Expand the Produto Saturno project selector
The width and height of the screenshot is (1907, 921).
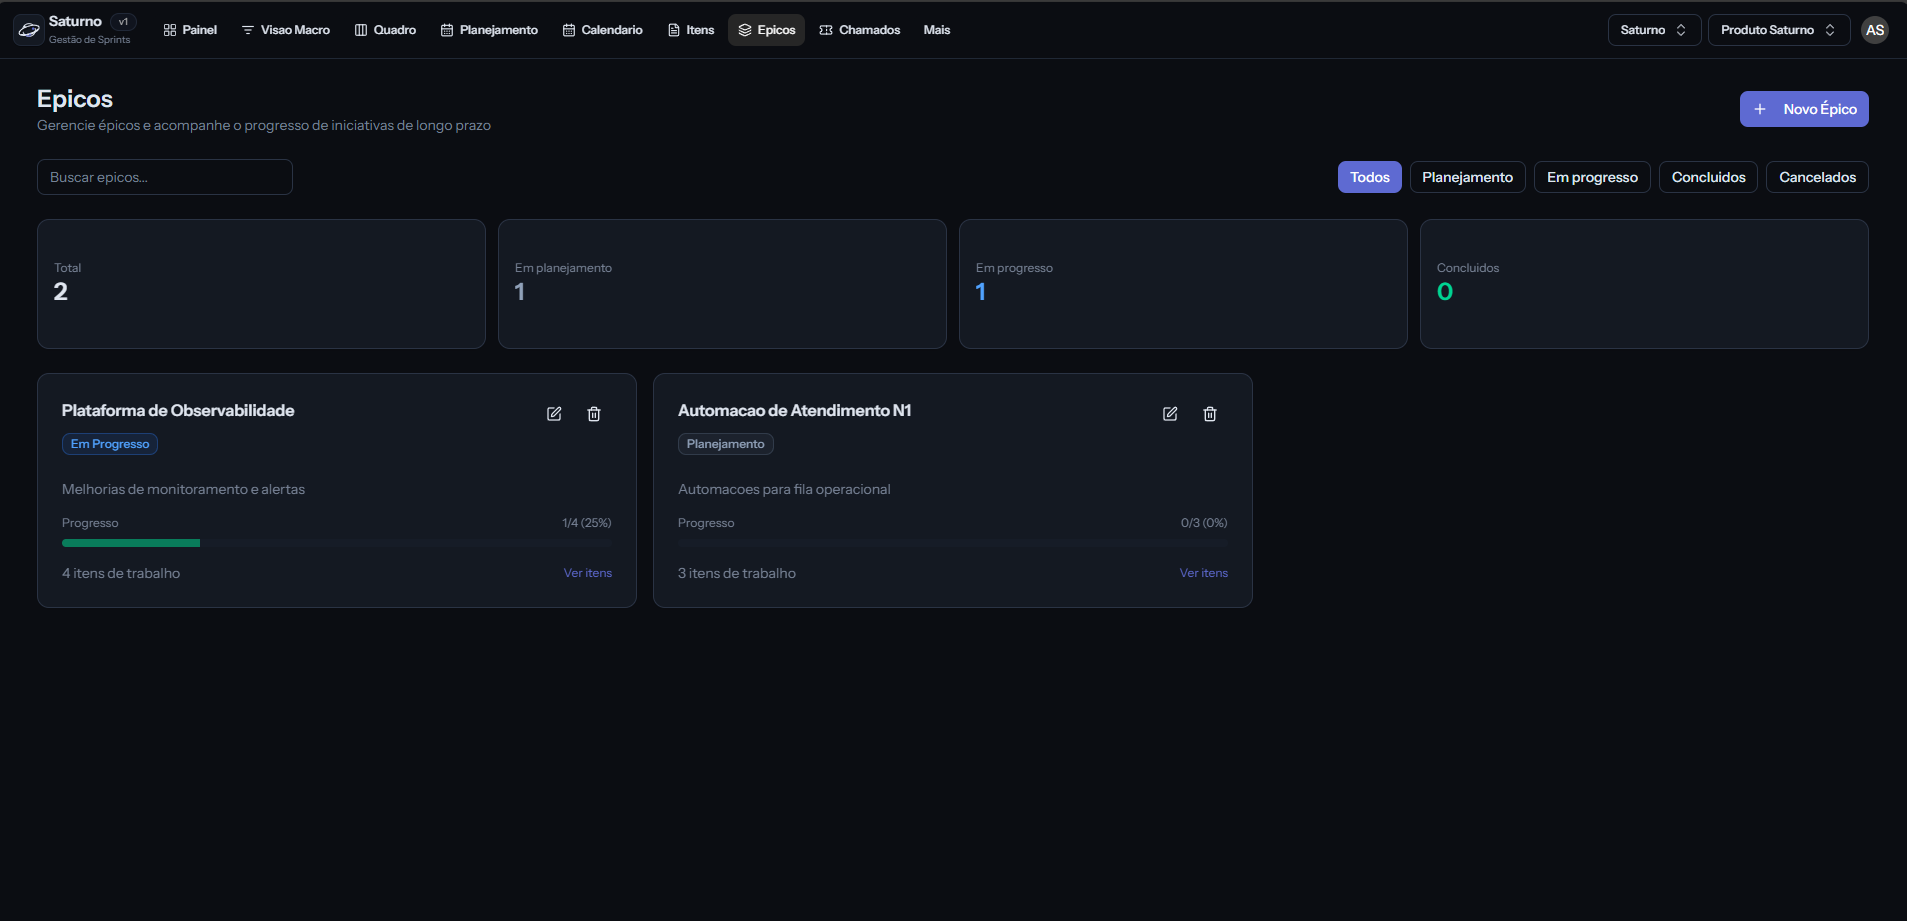[1777, 30]
